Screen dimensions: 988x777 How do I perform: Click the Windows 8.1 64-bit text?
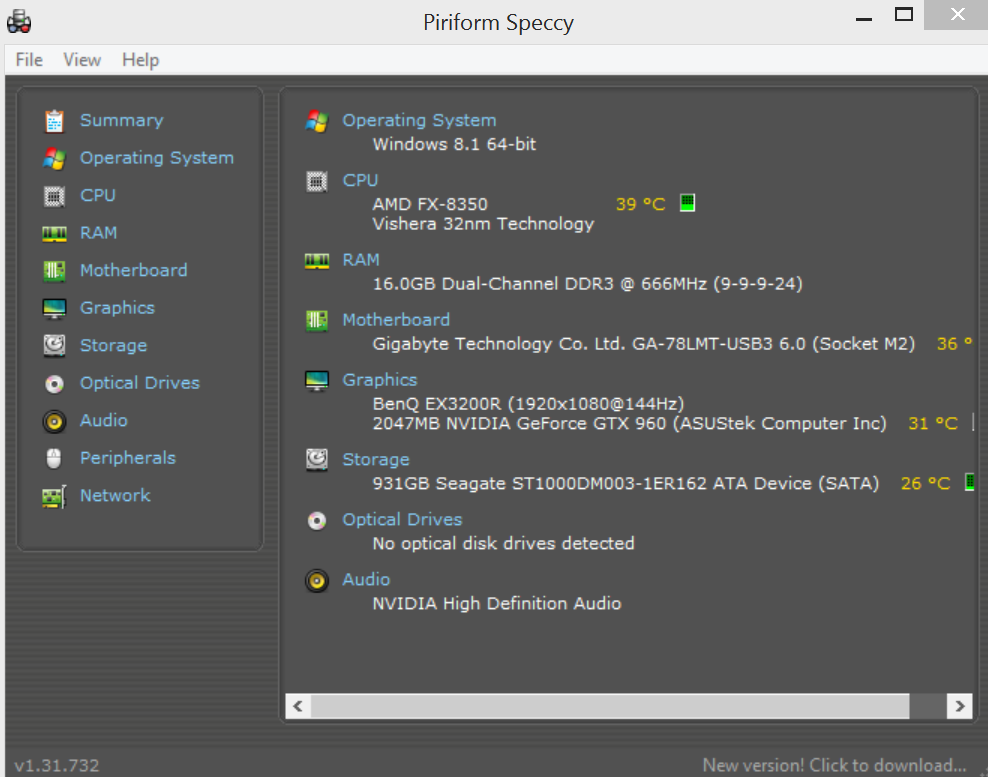454,144
